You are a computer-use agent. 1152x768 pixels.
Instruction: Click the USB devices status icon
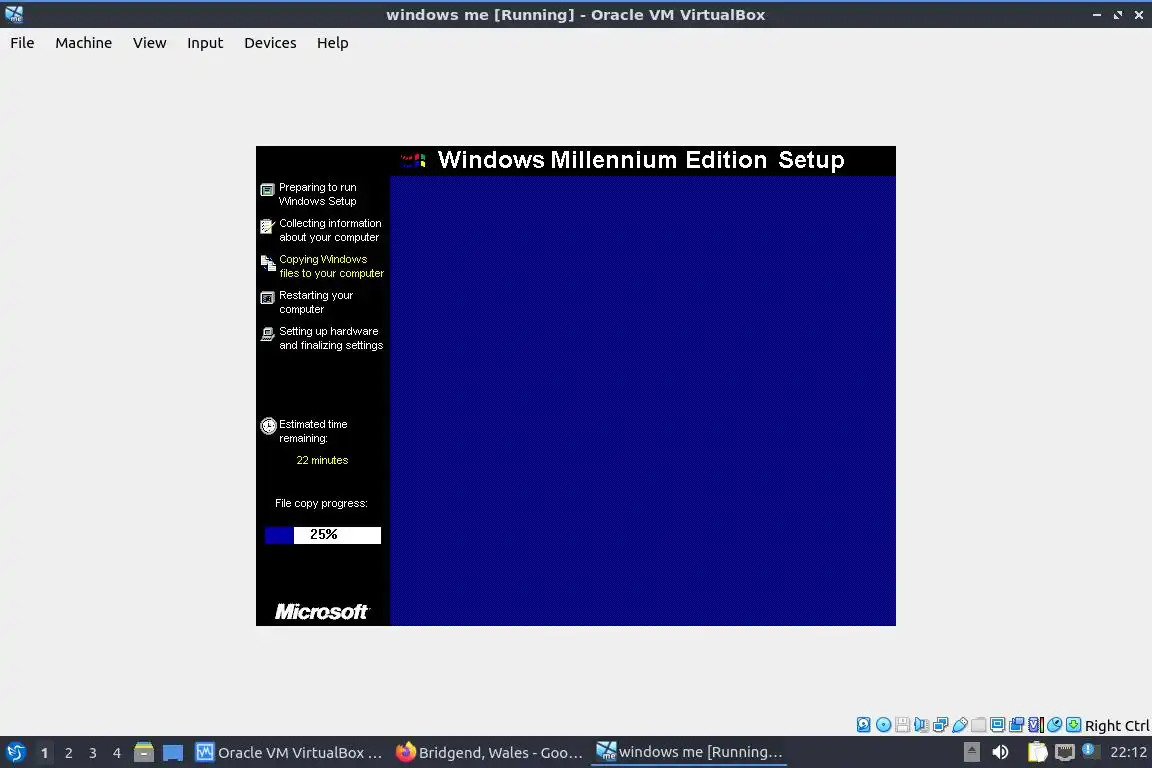tap(960, 725)
